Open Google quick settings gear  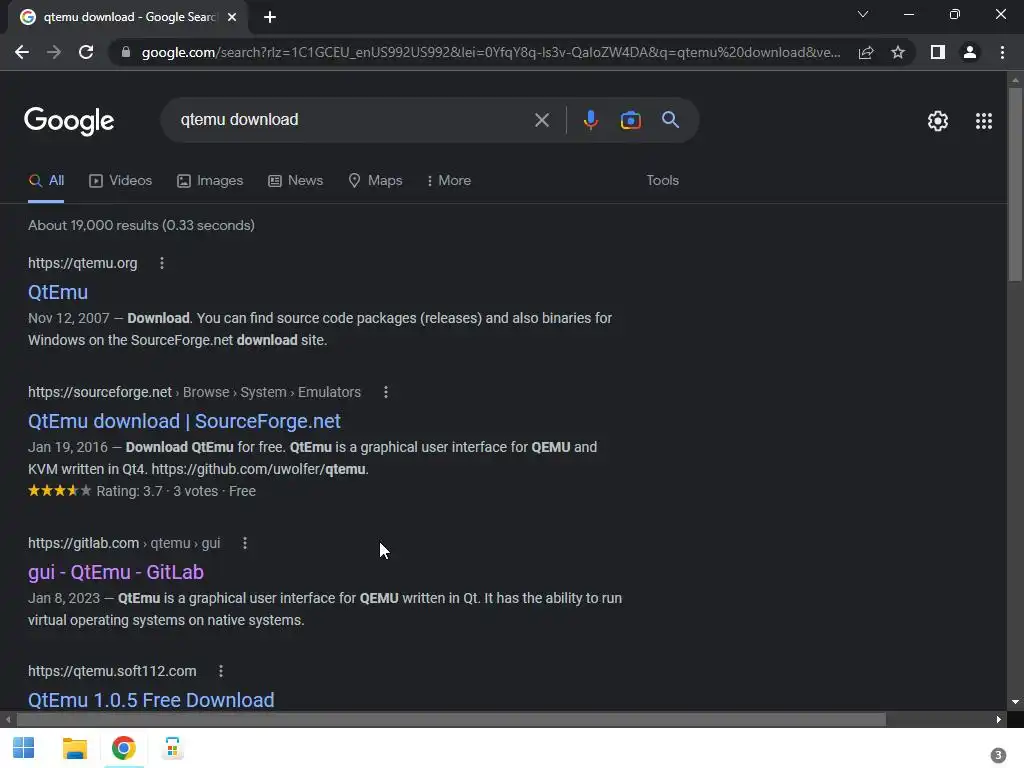[x=938, y=121]
